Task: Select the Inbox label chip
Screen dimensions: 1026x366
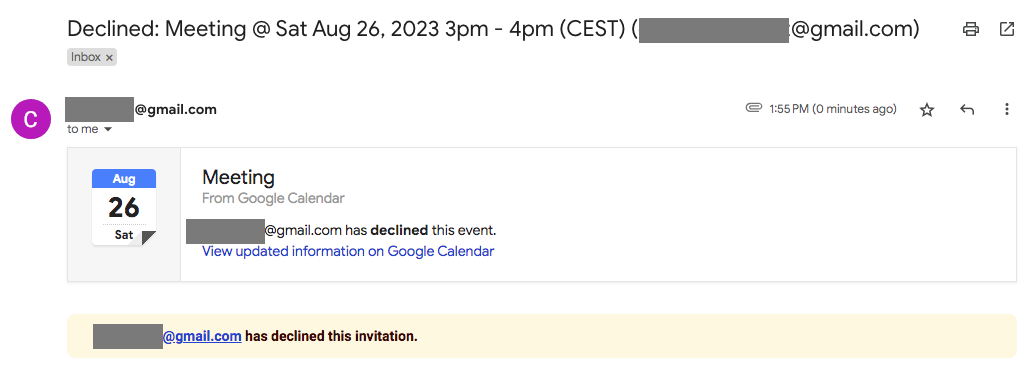Action: [x=92, y=58]
